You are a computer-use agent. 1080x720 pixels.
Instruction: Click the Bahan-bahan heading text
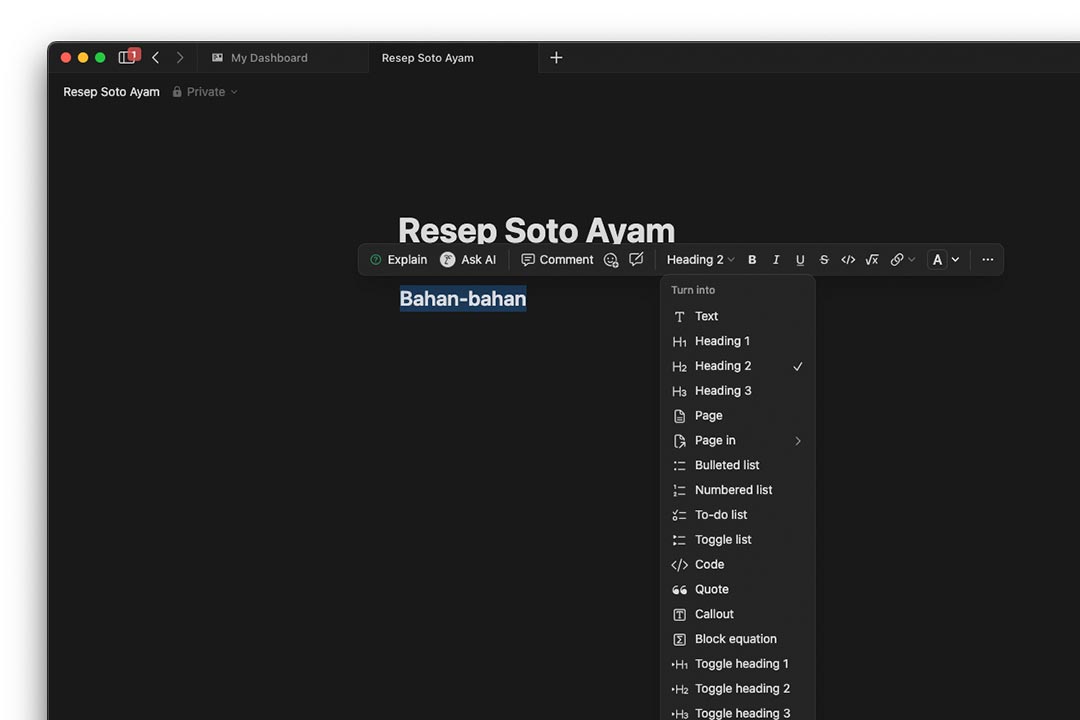[x=463, y=298]
